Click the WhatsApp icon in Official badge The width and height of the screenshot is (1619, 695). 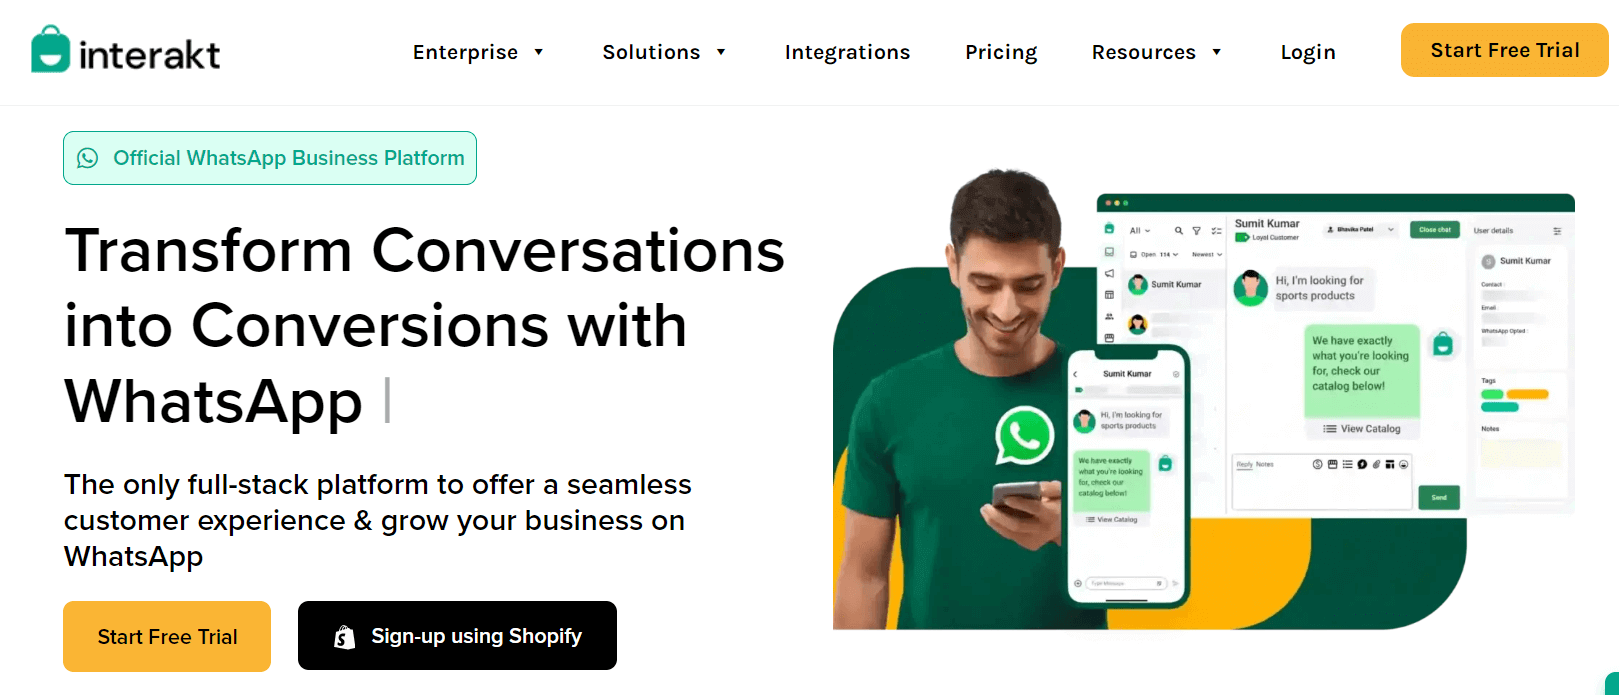[x=88, y=158]
